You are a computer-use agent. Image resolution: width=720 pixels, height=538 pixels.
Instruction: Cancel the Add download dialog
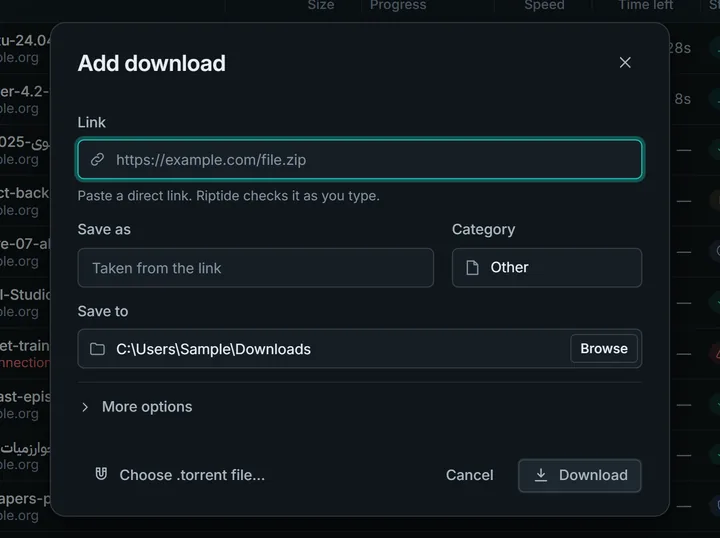pyautogui.click(x=469, y=475)
